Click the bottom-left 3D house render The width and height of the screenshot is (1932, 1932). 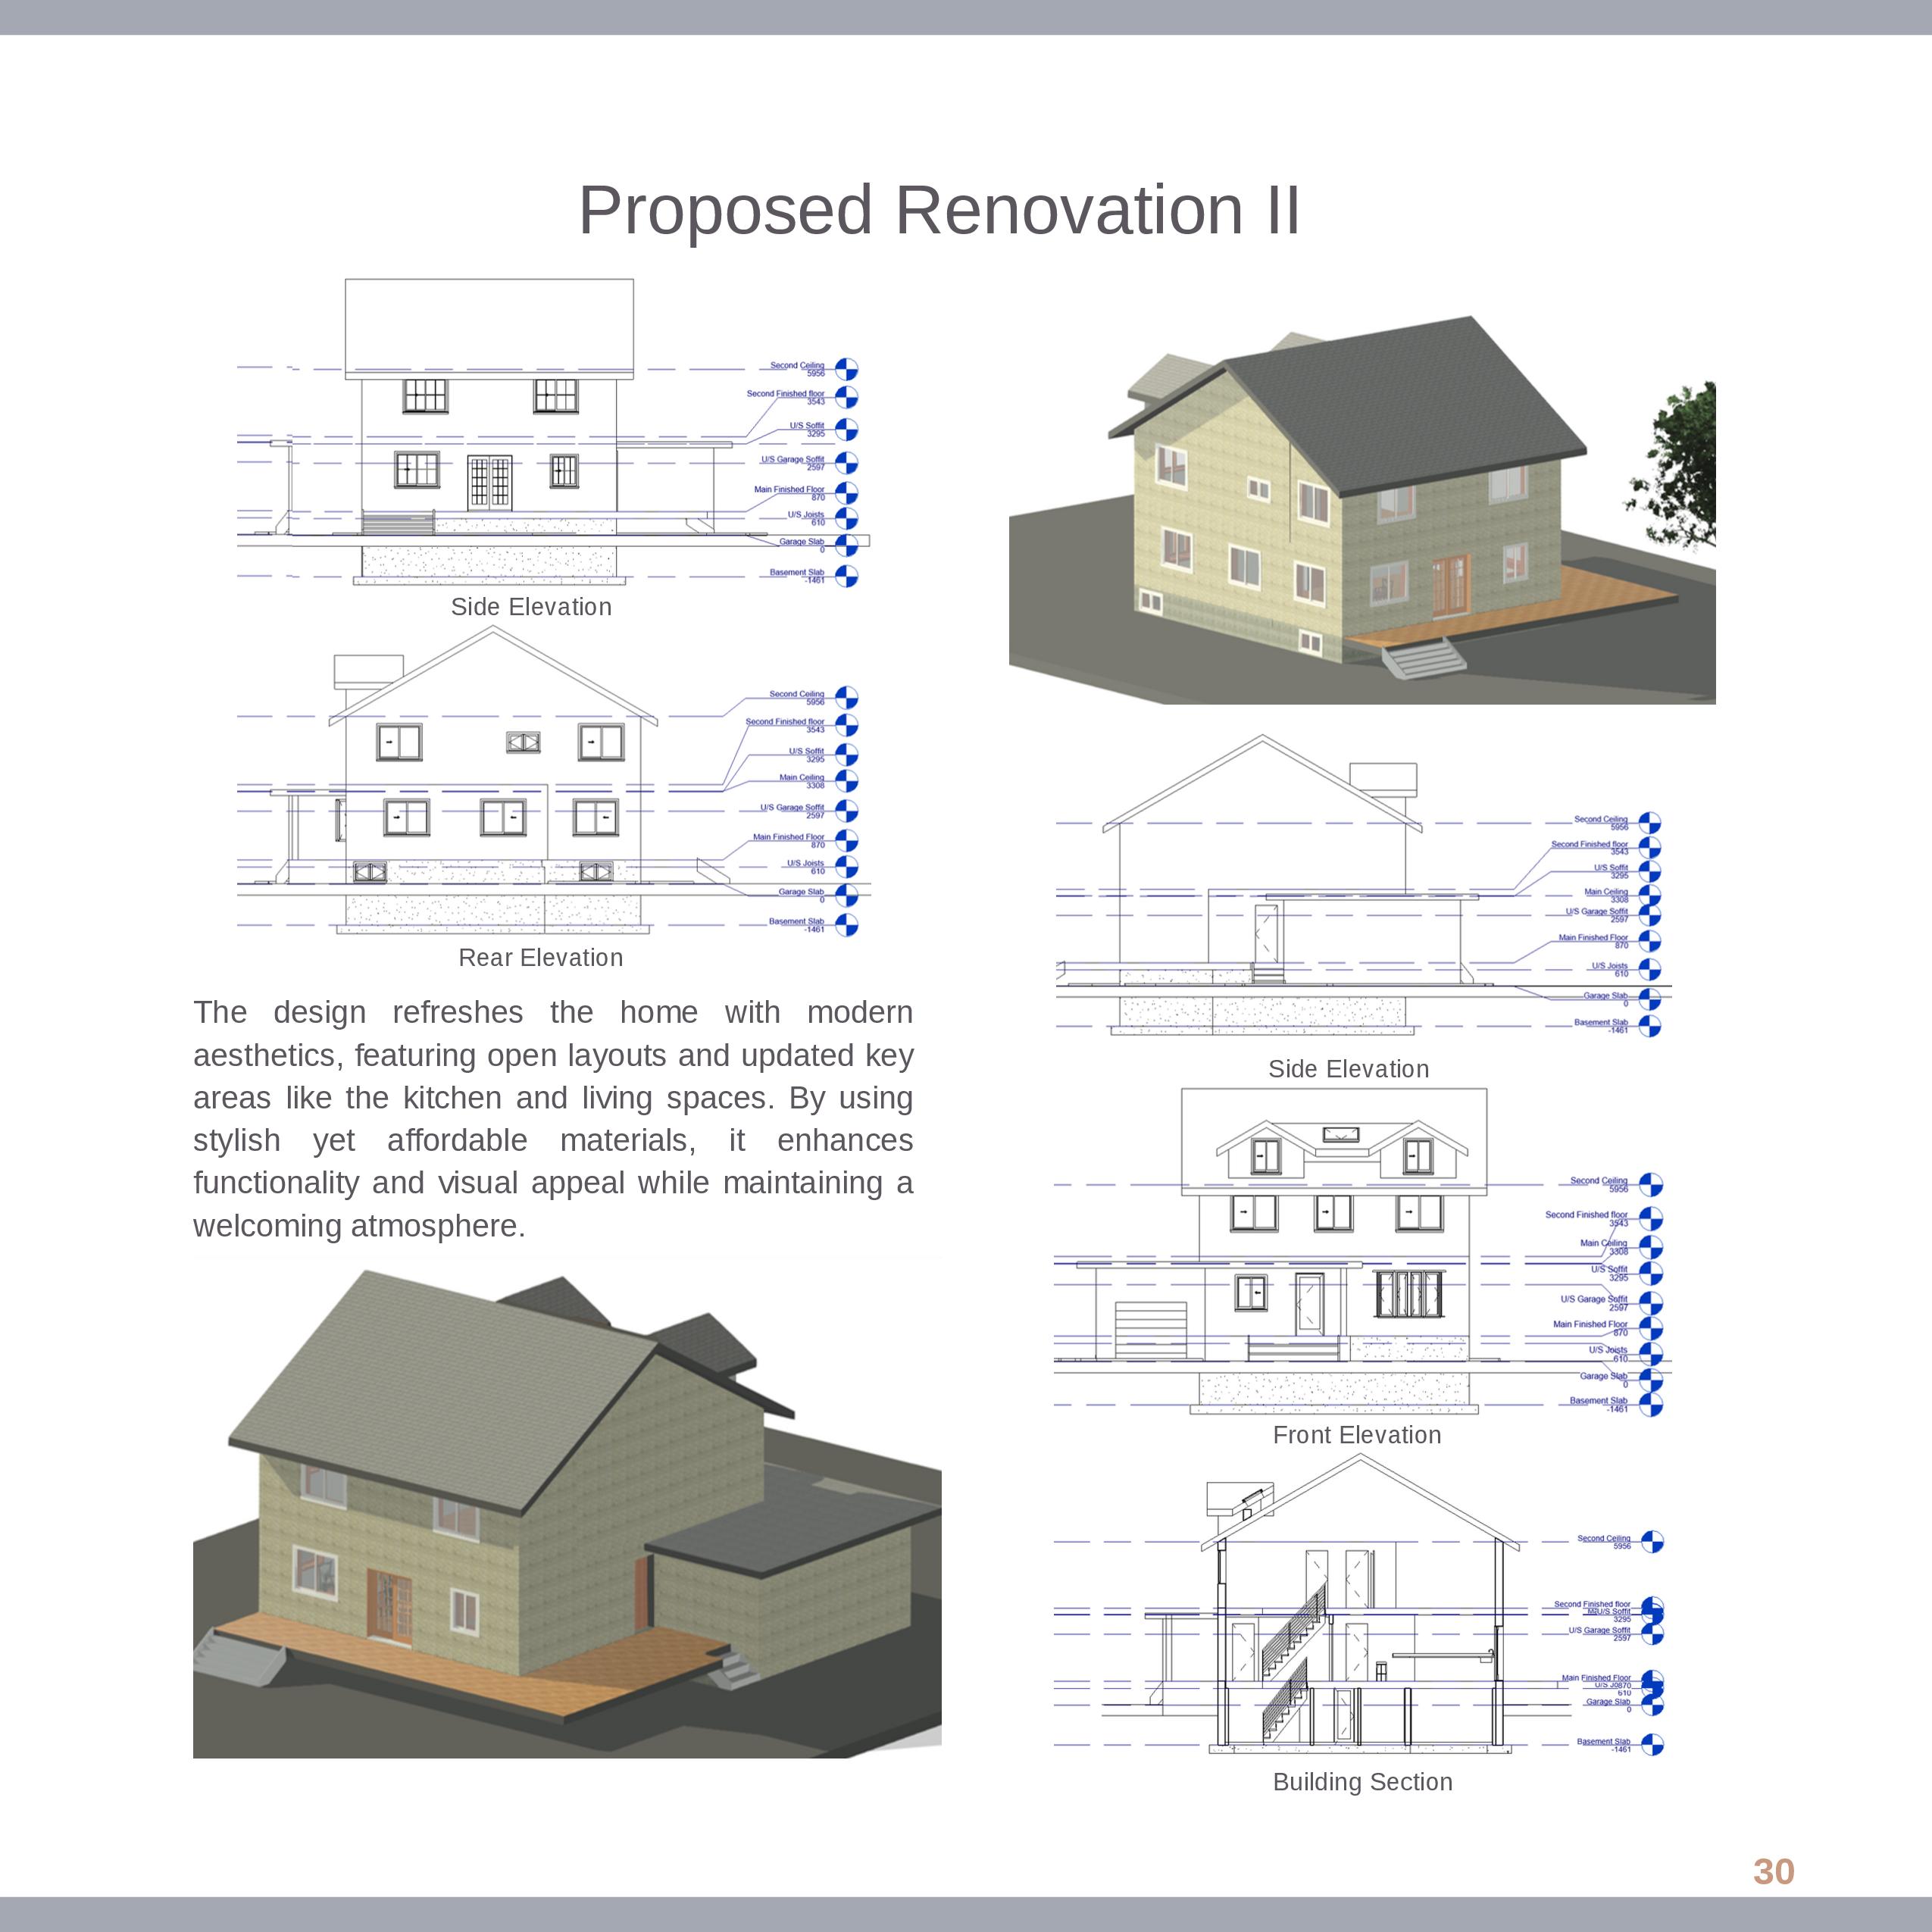click(x=566, y=1510)
